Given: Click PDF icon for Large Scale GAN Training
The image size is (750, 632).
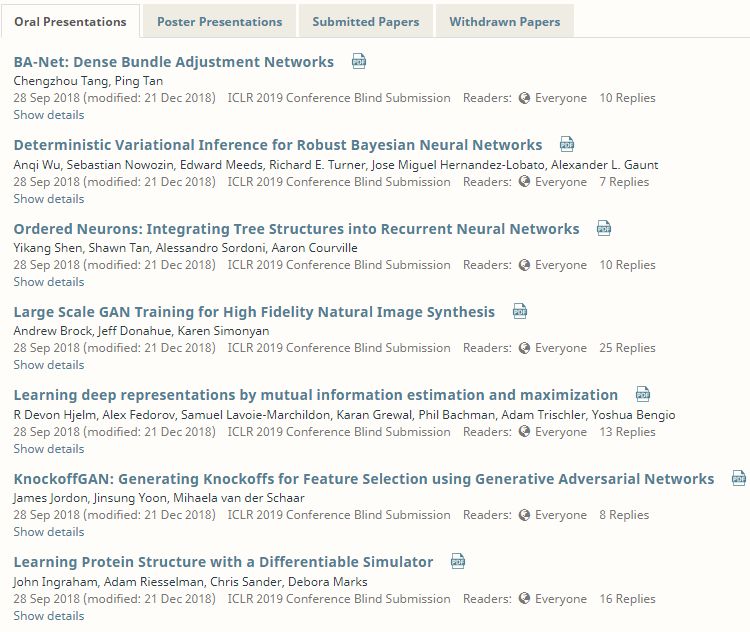Looking at the screenshot, I should pos(519,311).
